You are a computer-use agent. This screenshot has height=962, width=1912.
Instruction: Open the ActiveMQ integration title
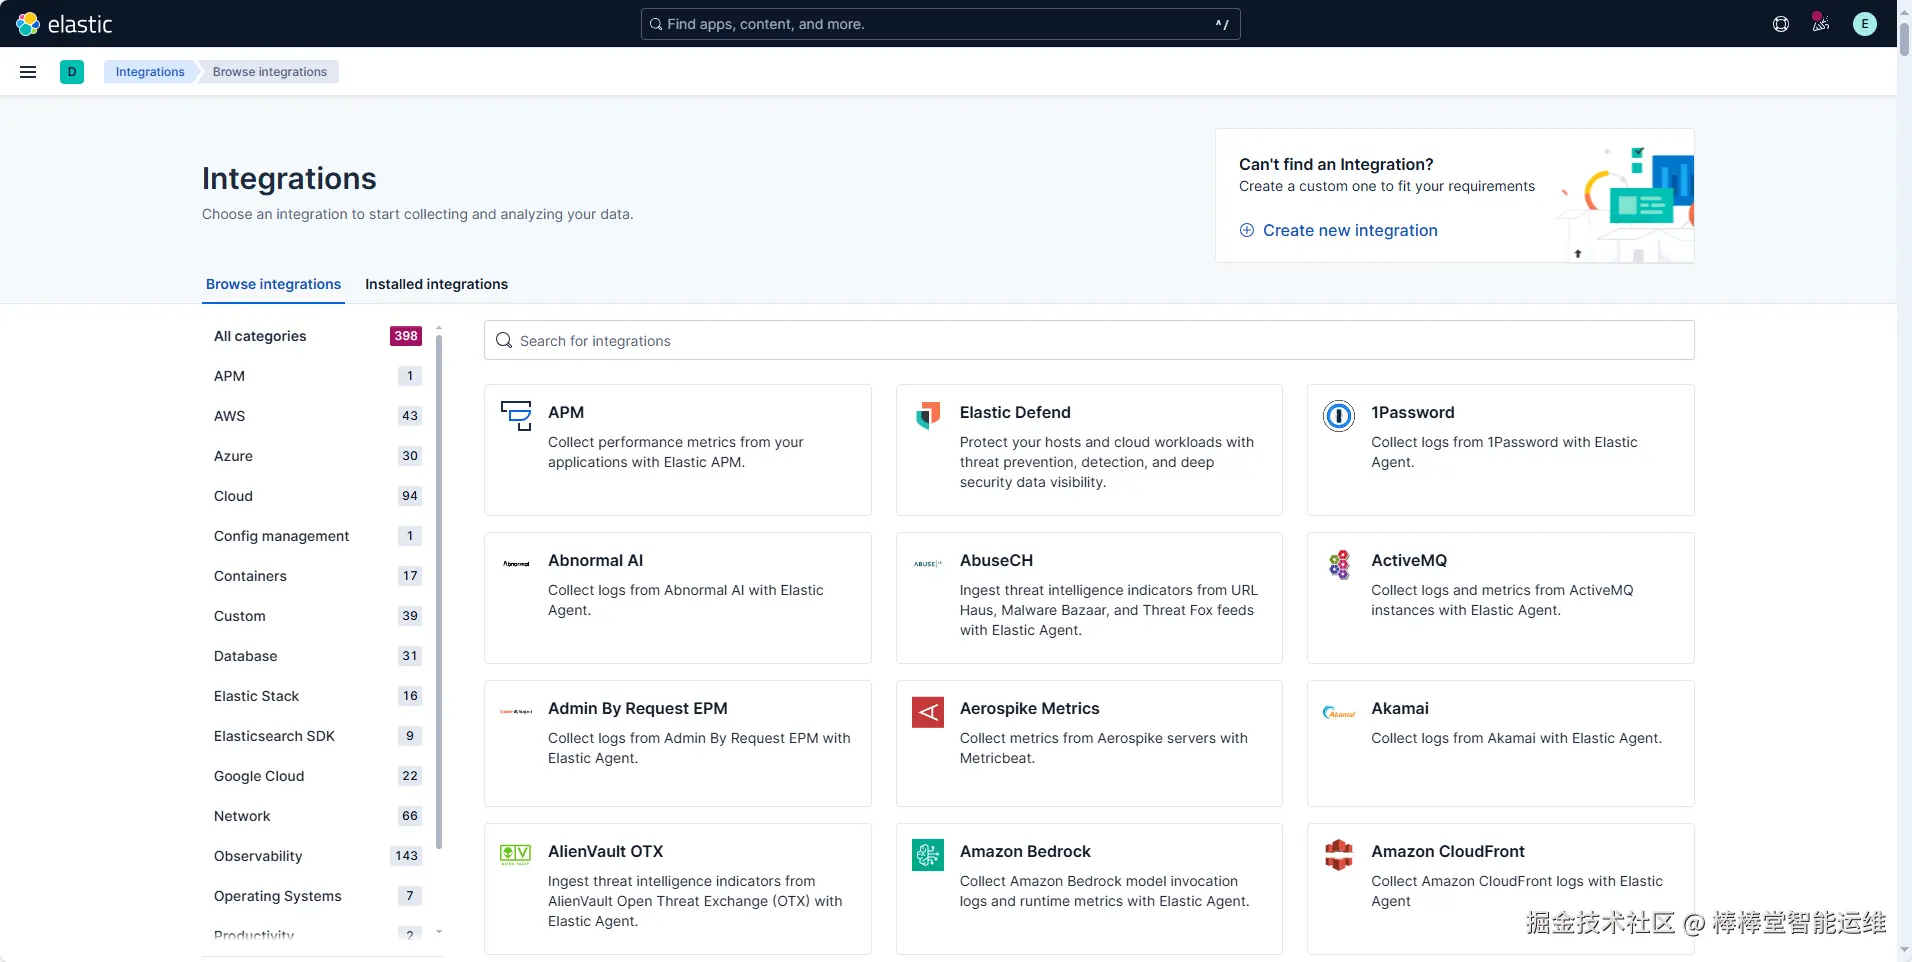click(x=1409, y=560)
